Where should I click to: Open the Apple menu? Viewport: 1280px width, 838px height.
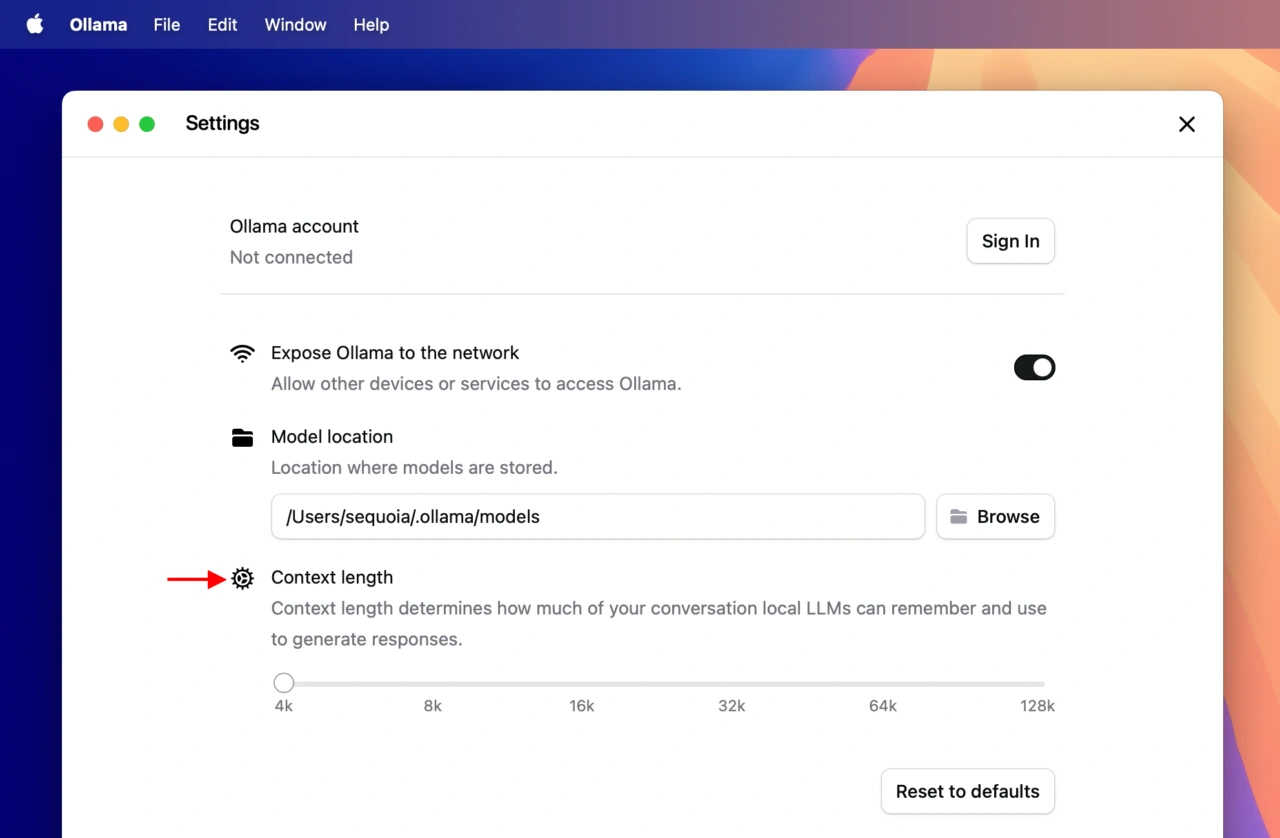pos(35,25)
